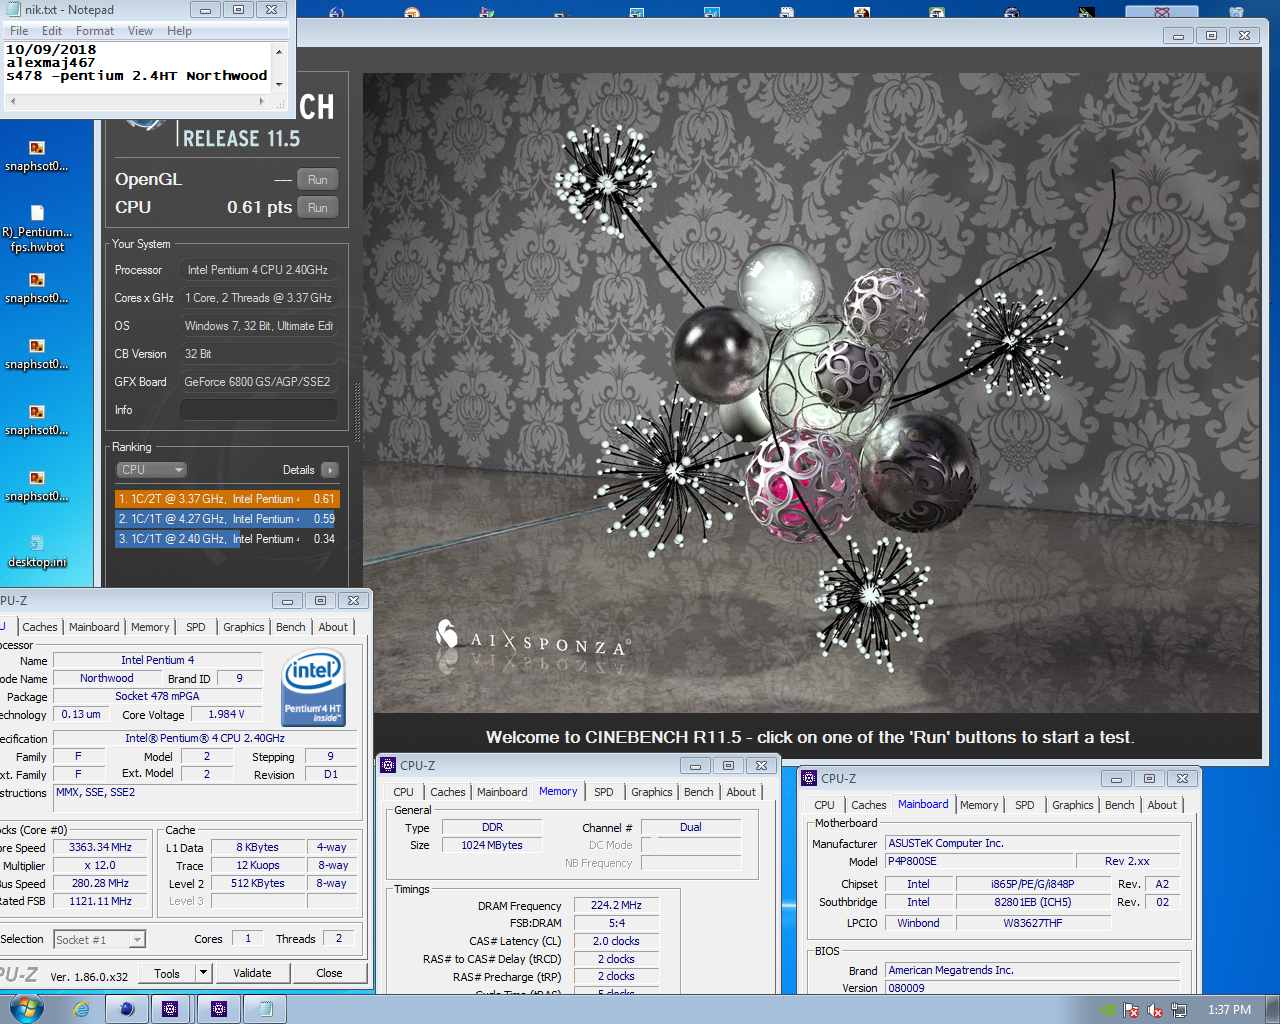Run the CPU benchmark in Cinebench
This screenshot has width=1280, height=1024.
[318, 208]
